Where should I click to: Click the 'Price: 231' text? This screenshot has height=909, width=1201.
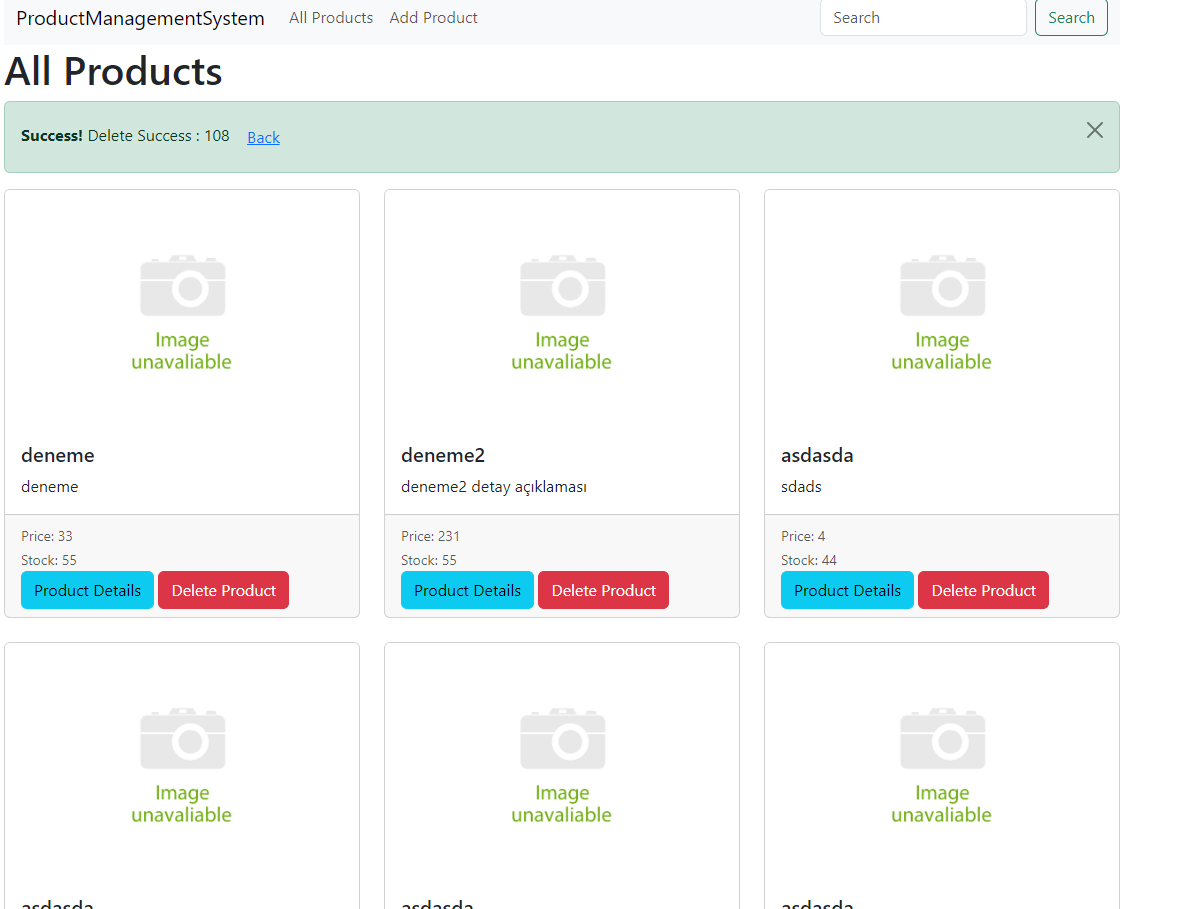click(x=431, y=536)
